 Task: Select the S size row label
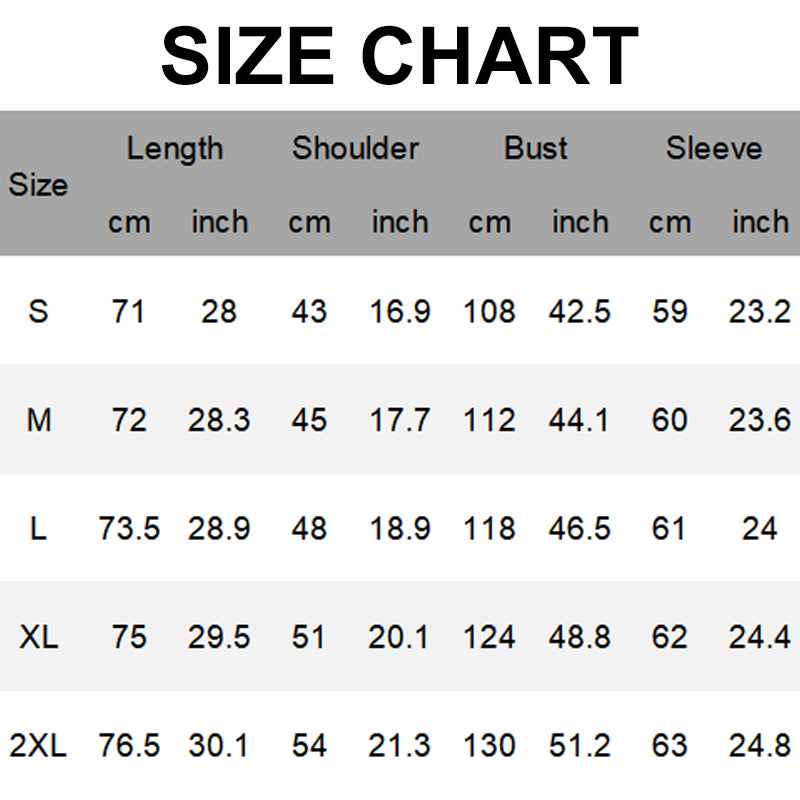point(38,311)
